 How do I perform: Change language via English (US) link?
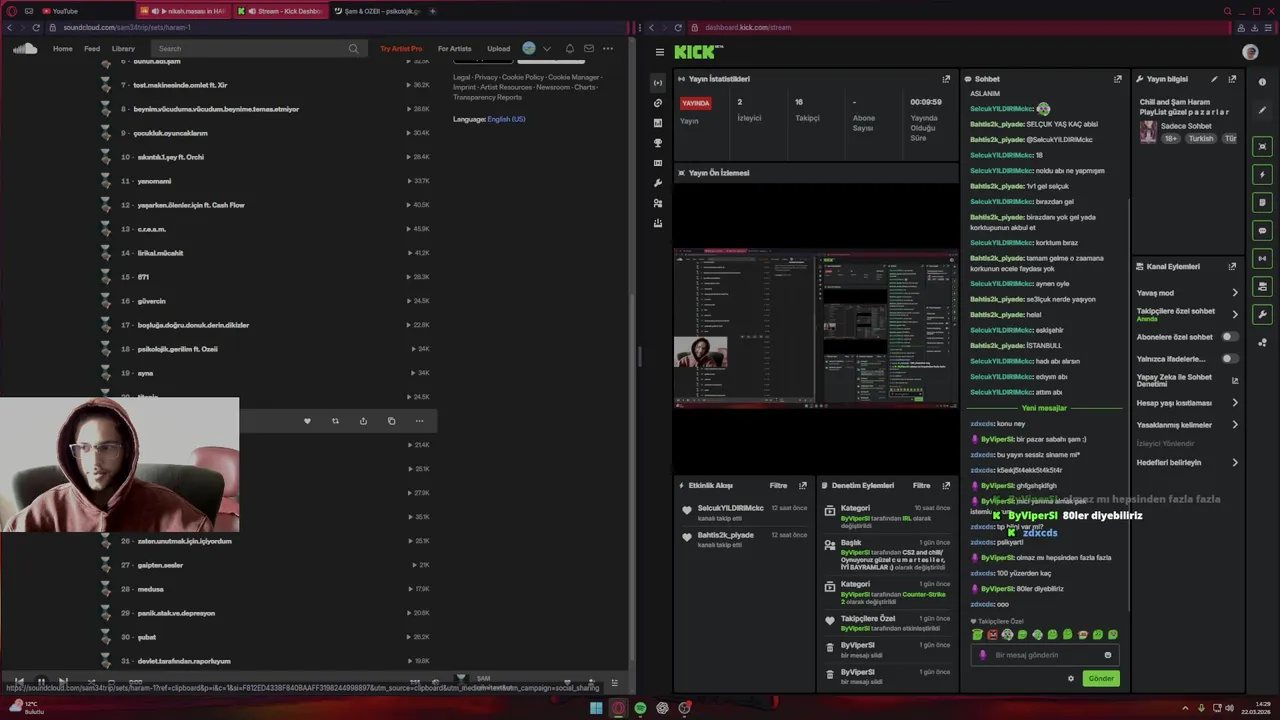[x=506, y=119]
